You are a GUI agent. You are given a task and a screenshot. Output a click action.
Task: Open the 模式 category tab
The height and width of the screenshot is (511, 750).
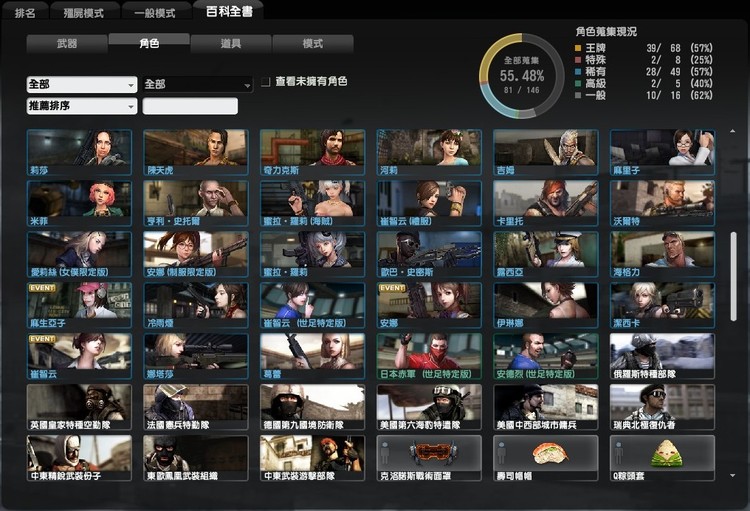point(312,44)
